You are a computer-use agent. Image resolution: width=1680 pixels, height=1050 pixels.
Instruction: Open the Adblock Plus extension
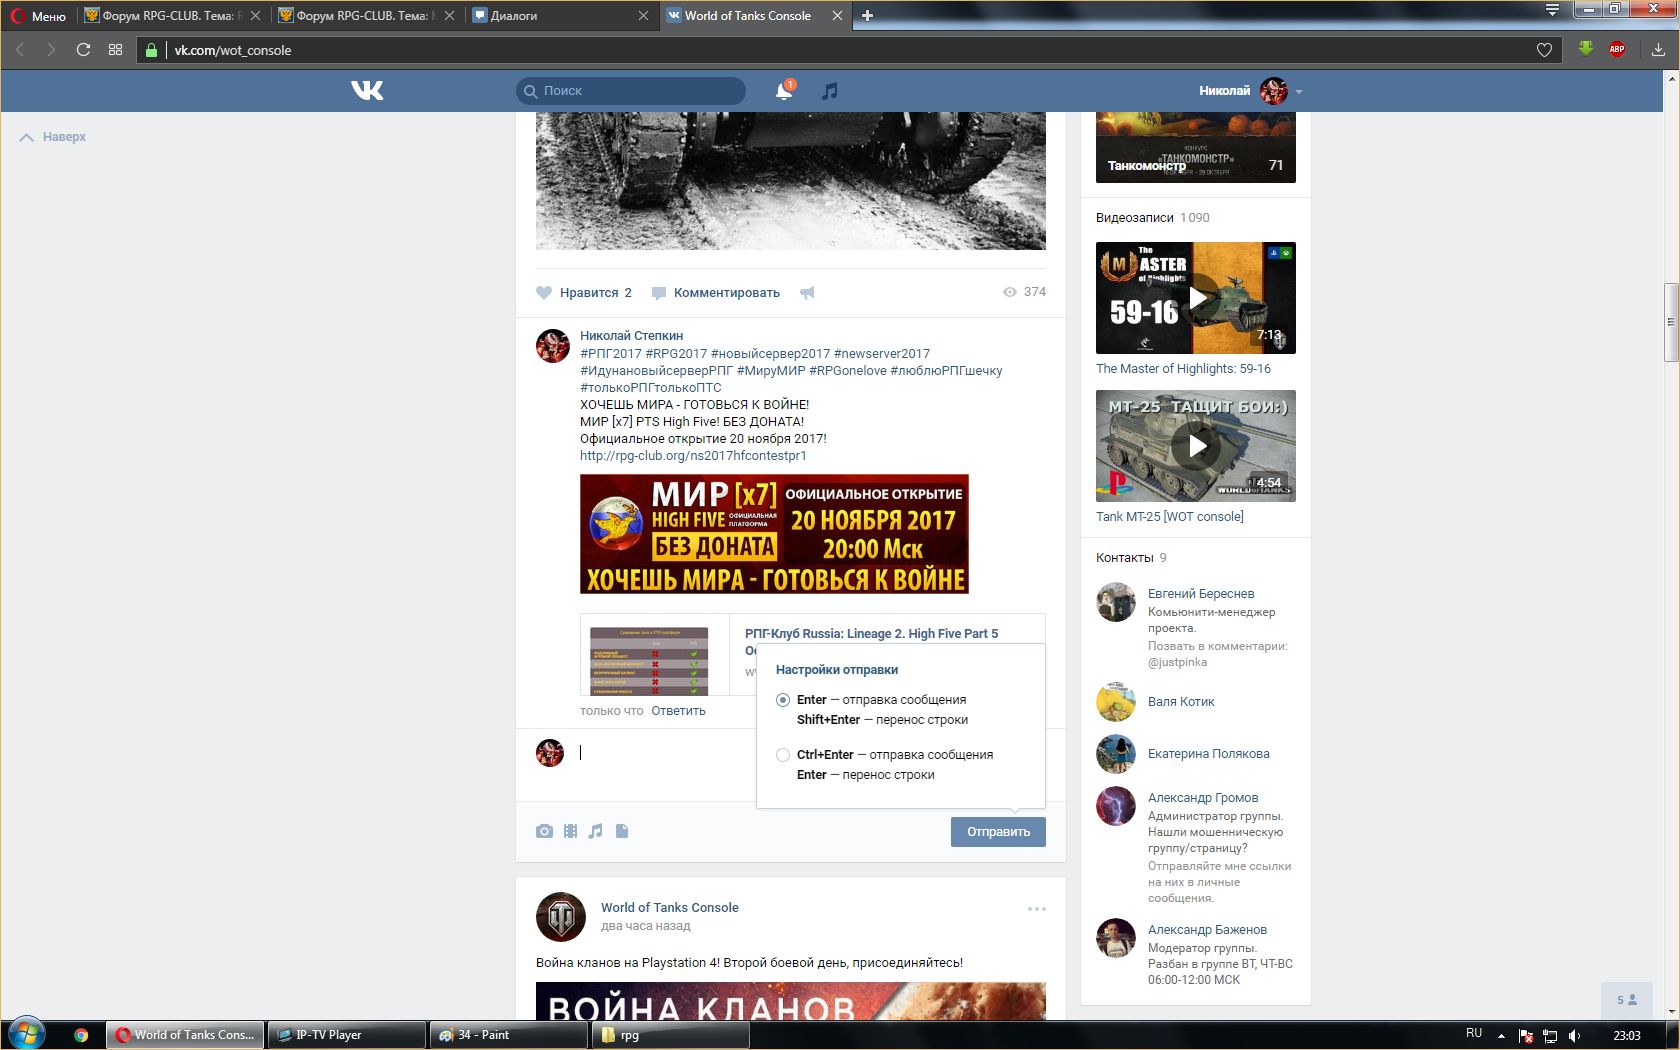click(1617, 49)
